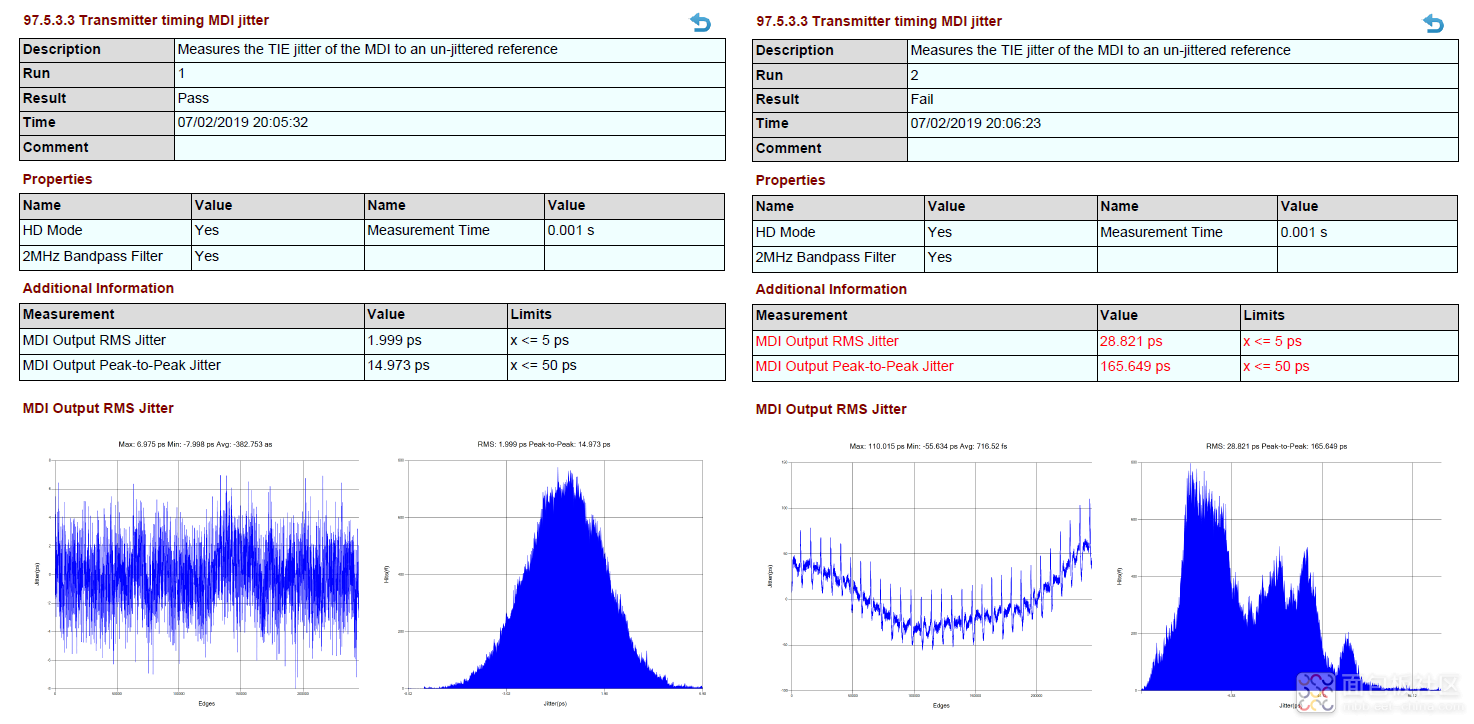
Task: Select the peak-to-peak value 14.973 ps
Action: coord(399,365)
